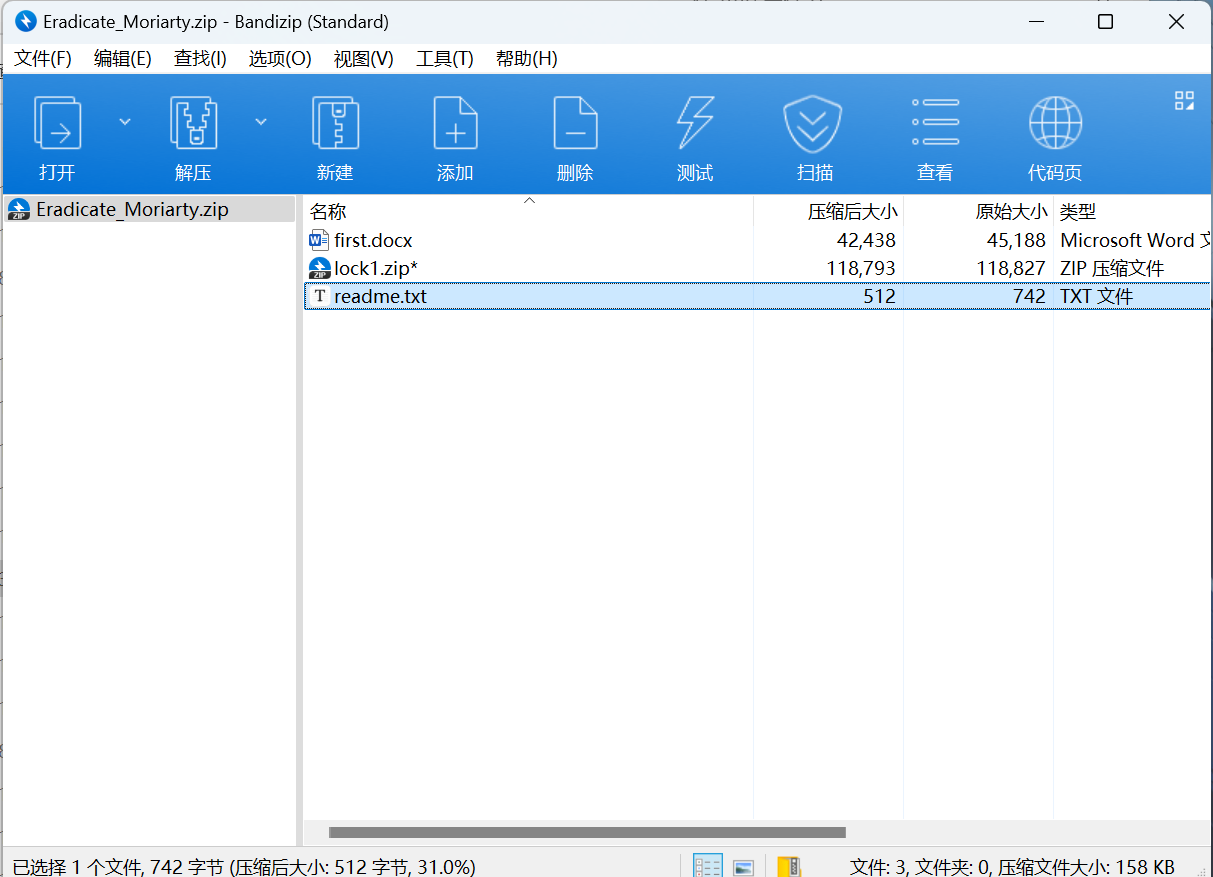Click the 新建 (New archive) toolbar icon
1213x877 pixels.
click(335, 123)
